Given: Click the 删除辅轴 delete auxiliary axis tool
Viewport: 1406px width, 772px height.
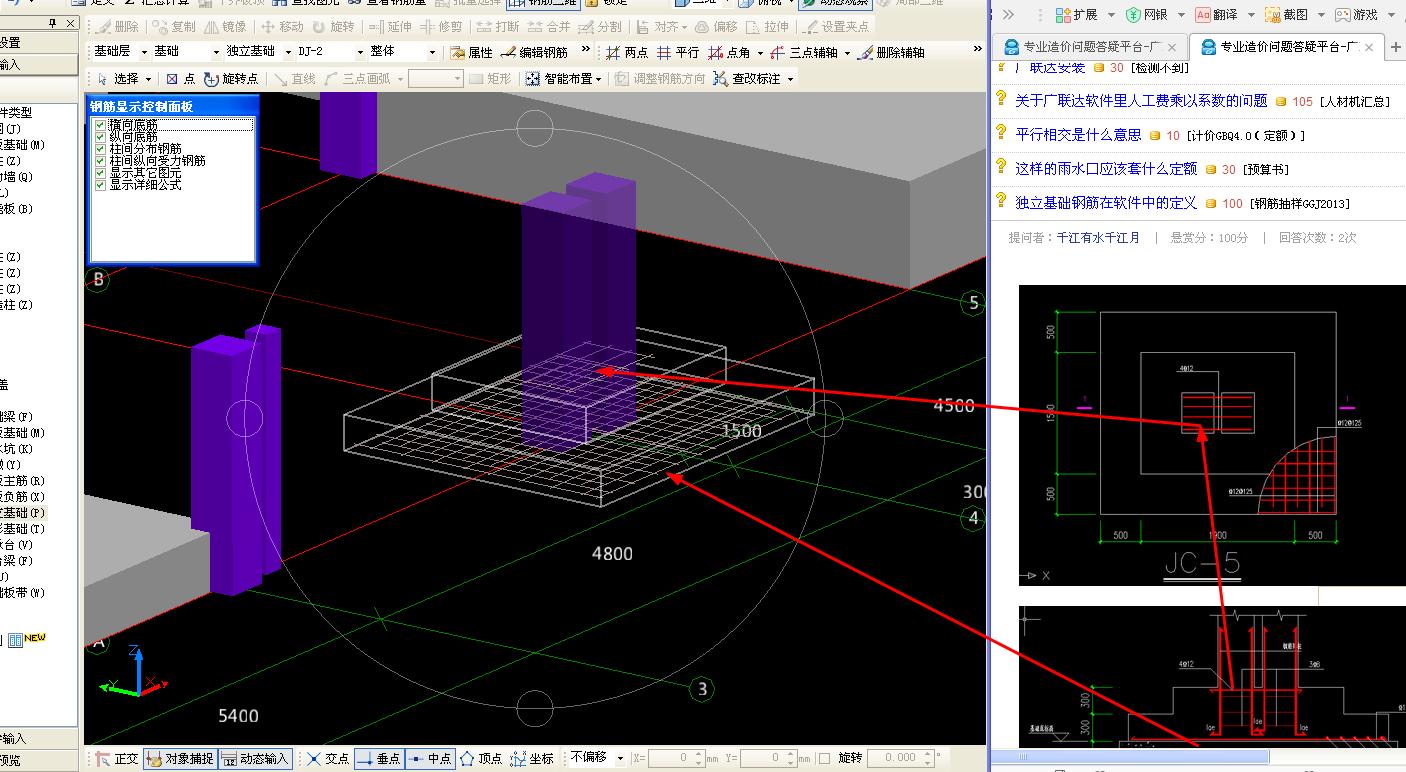Looking at the screenshot, I should click(x=891, y=52).
